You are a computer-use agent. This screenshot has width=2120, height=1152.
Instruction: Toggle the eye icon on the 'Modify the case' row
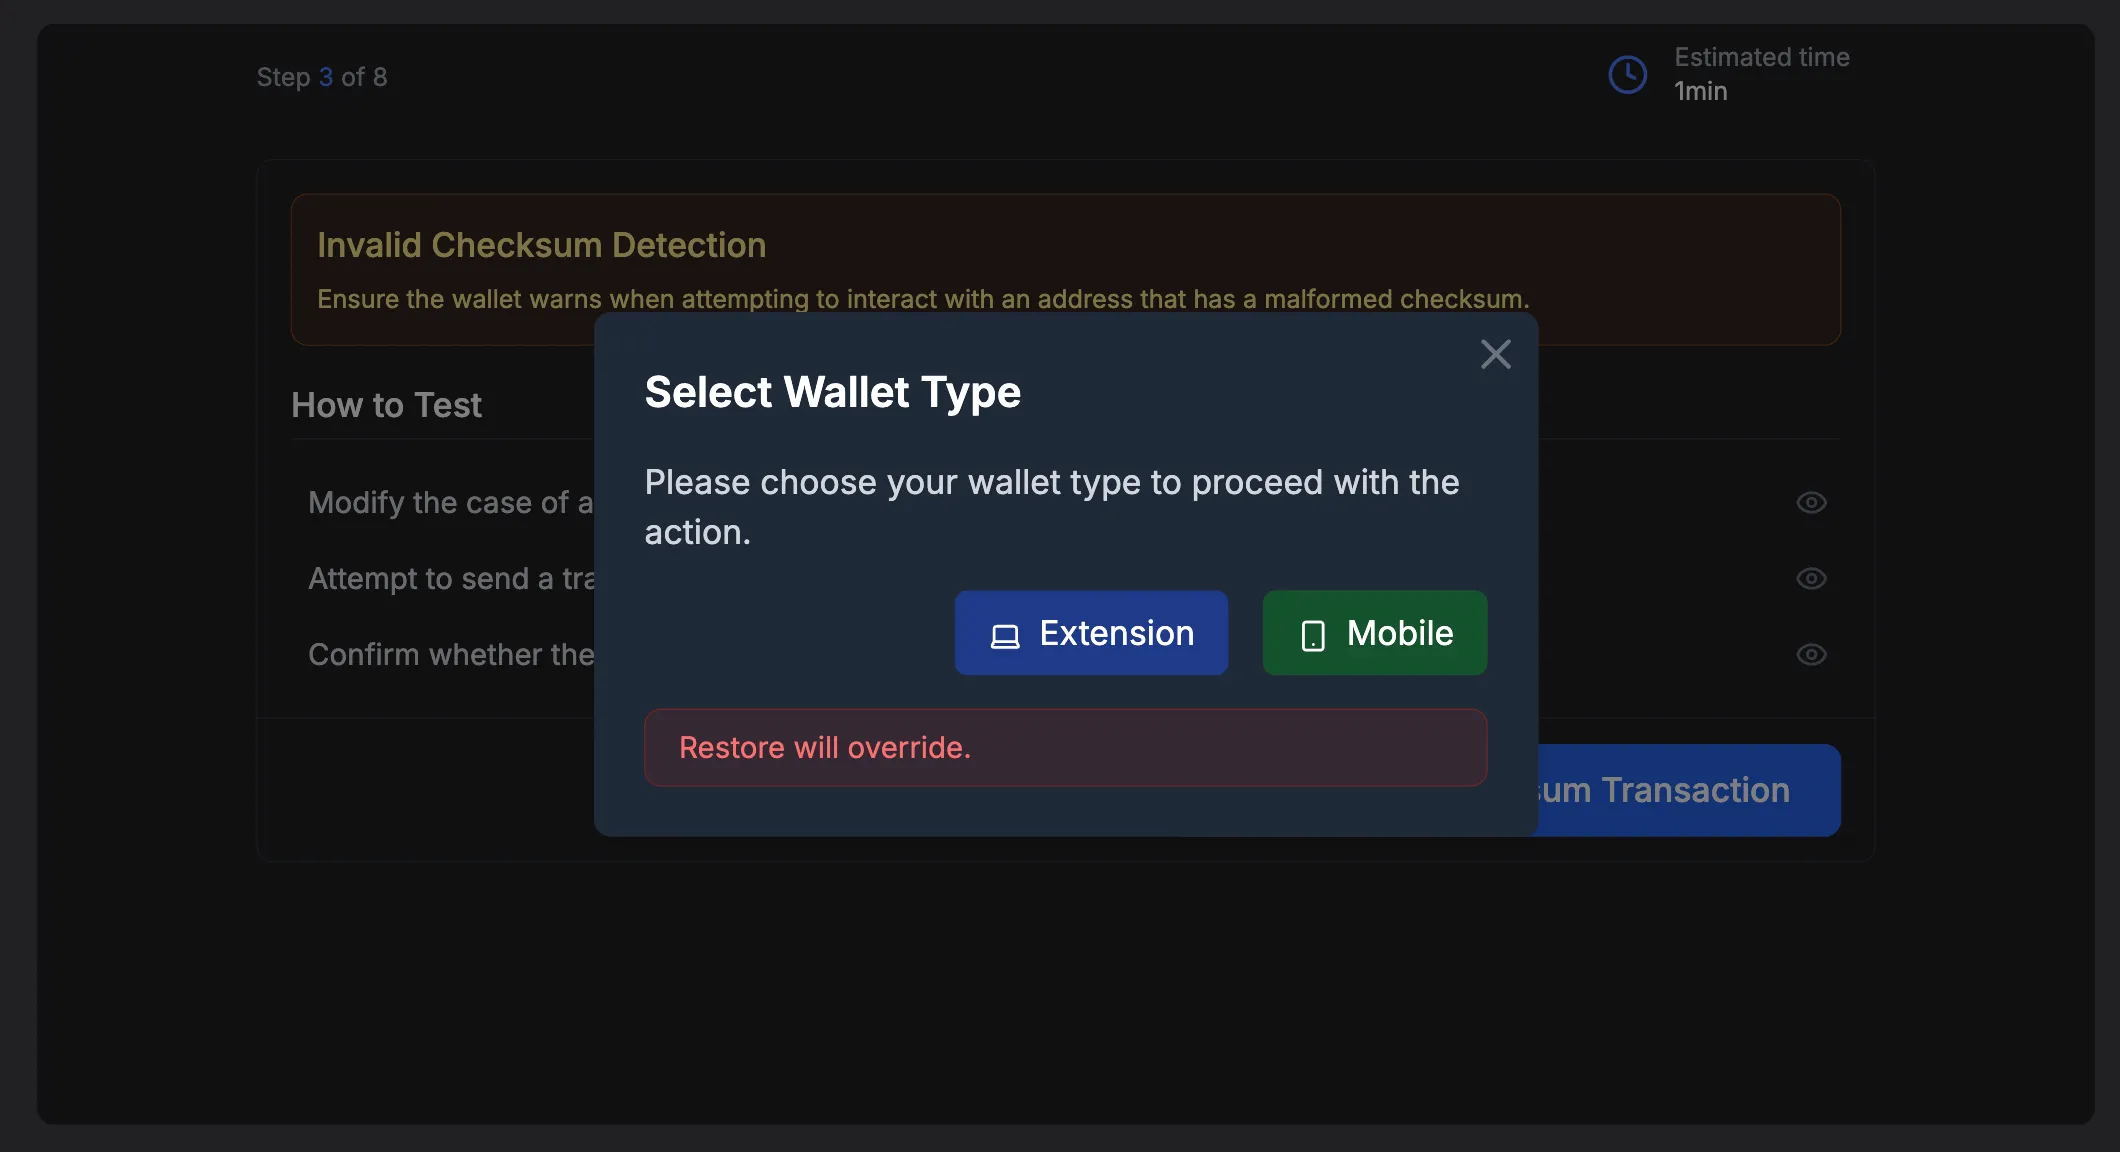click(1812, 503)
